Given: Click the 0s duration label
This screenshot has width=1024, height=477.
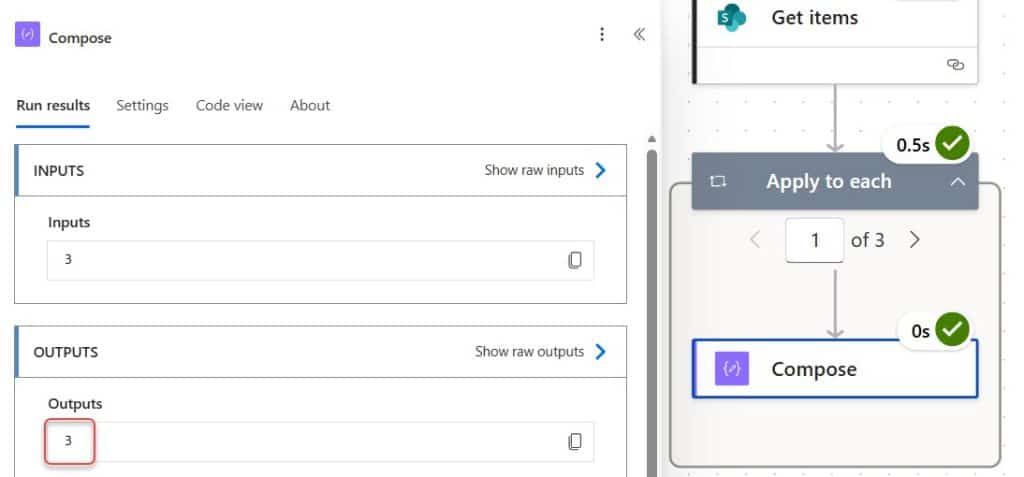Looking at the screenshot, I should [920, 332].
